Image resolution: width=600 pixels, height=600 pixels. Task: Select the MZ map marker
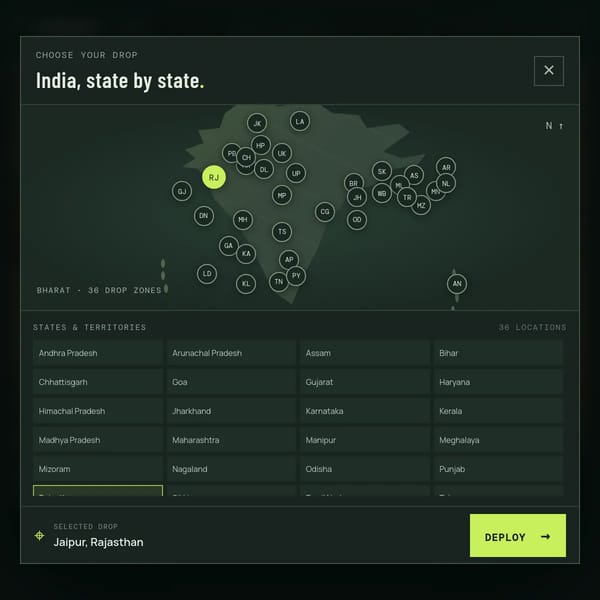click(421, 205)
